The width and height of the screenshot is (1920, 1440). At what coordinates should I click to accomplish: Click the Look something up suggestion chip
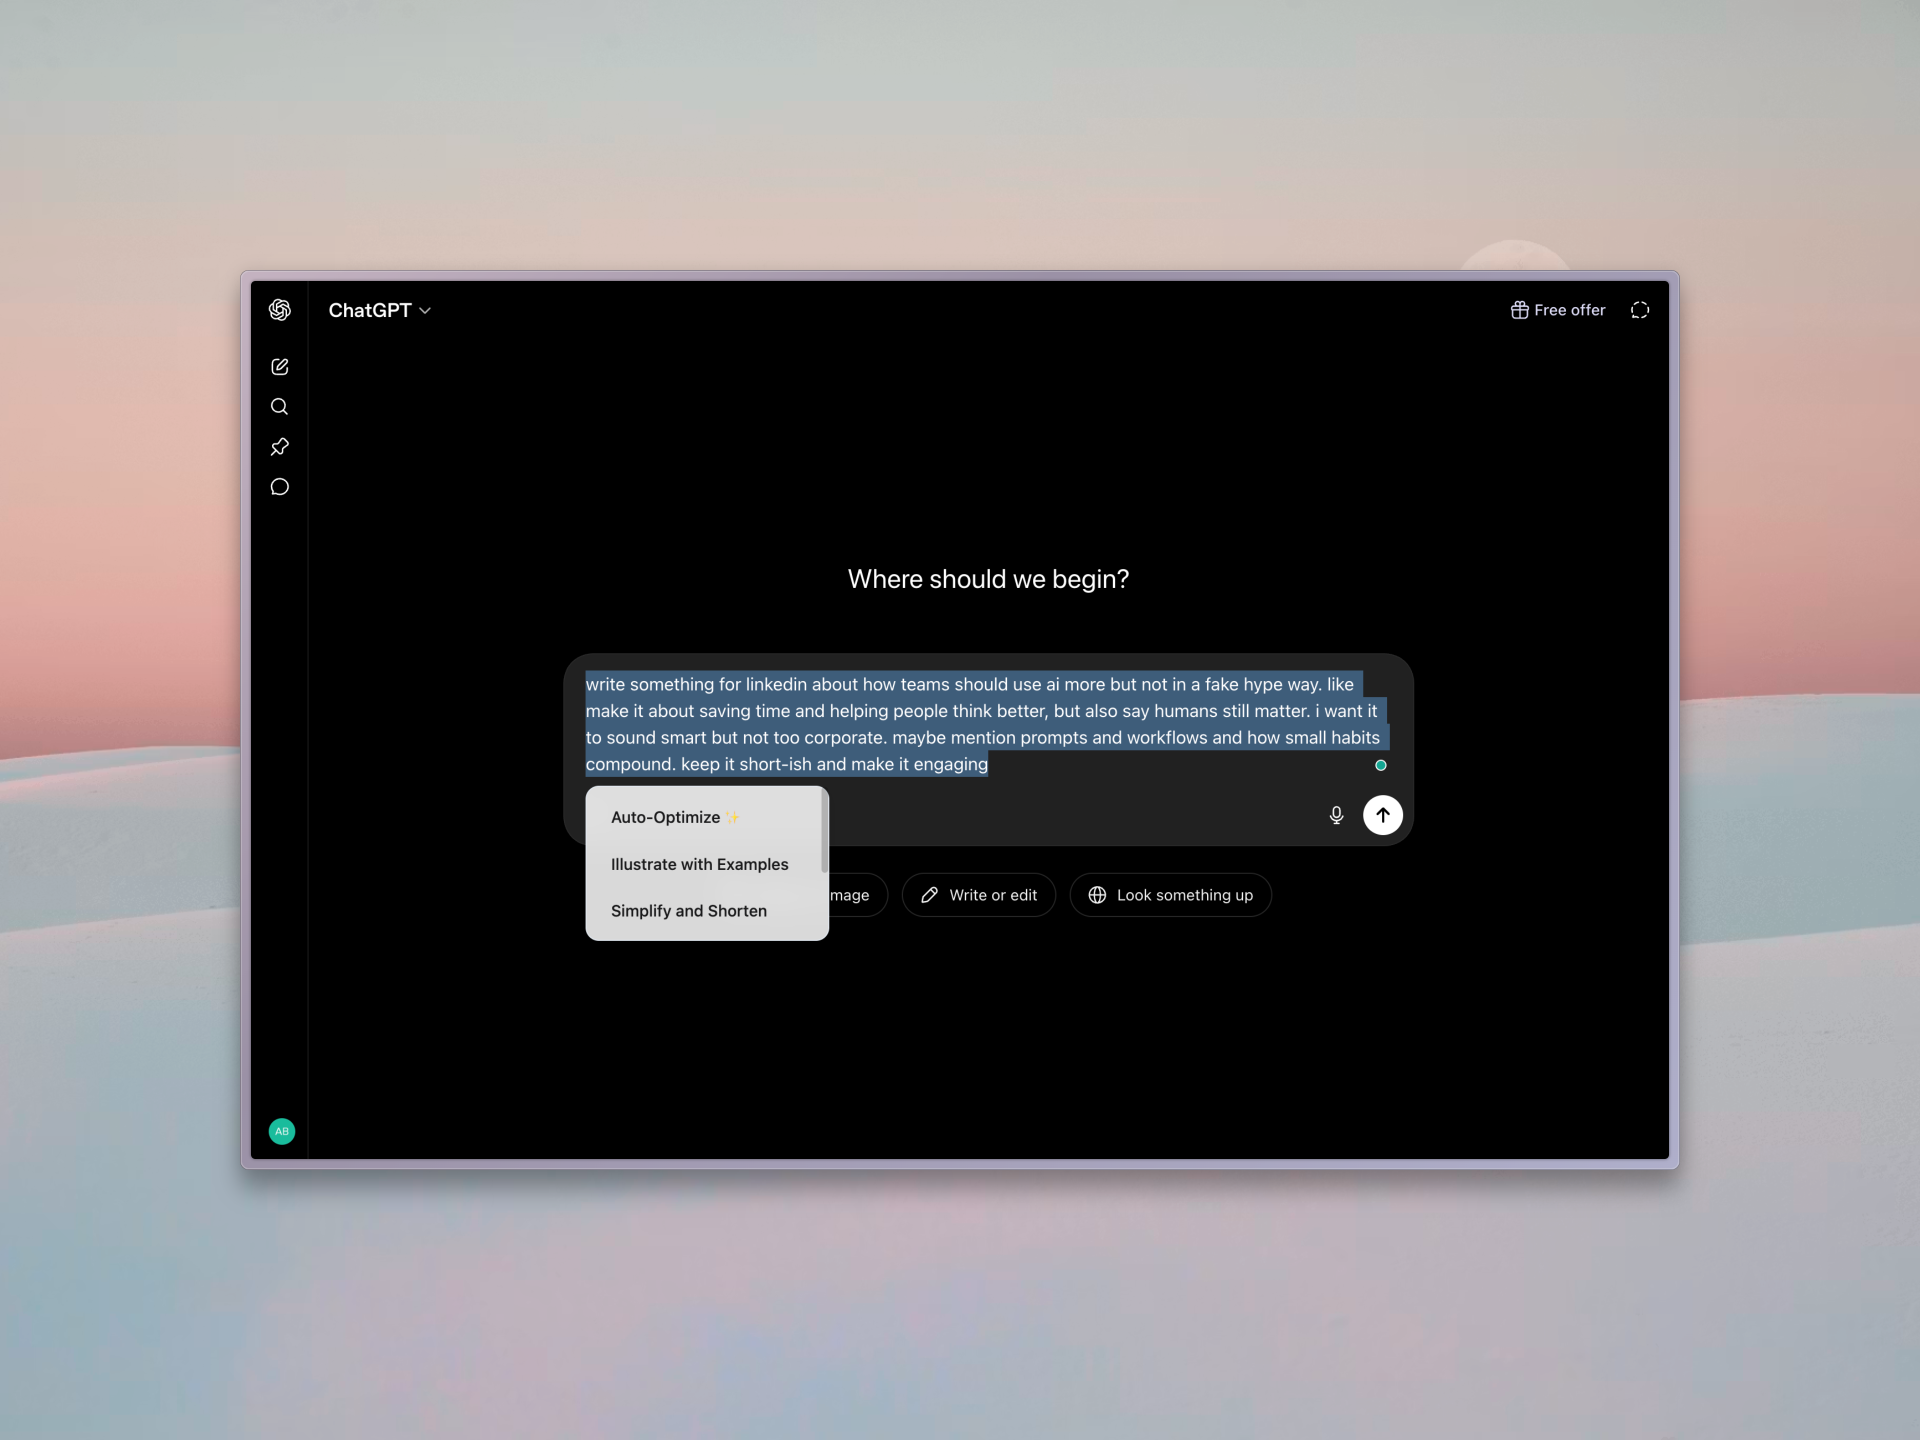point(1170,895)
